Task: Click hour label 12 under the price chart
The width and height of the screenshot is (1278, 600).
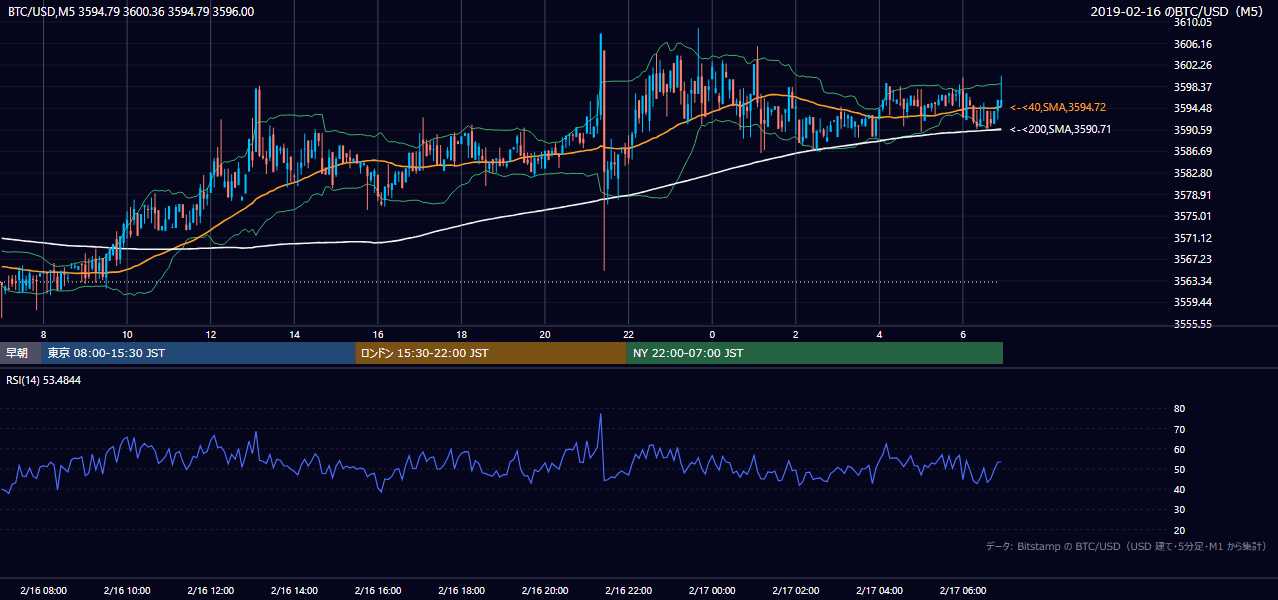Action: [x=211, y=334]
